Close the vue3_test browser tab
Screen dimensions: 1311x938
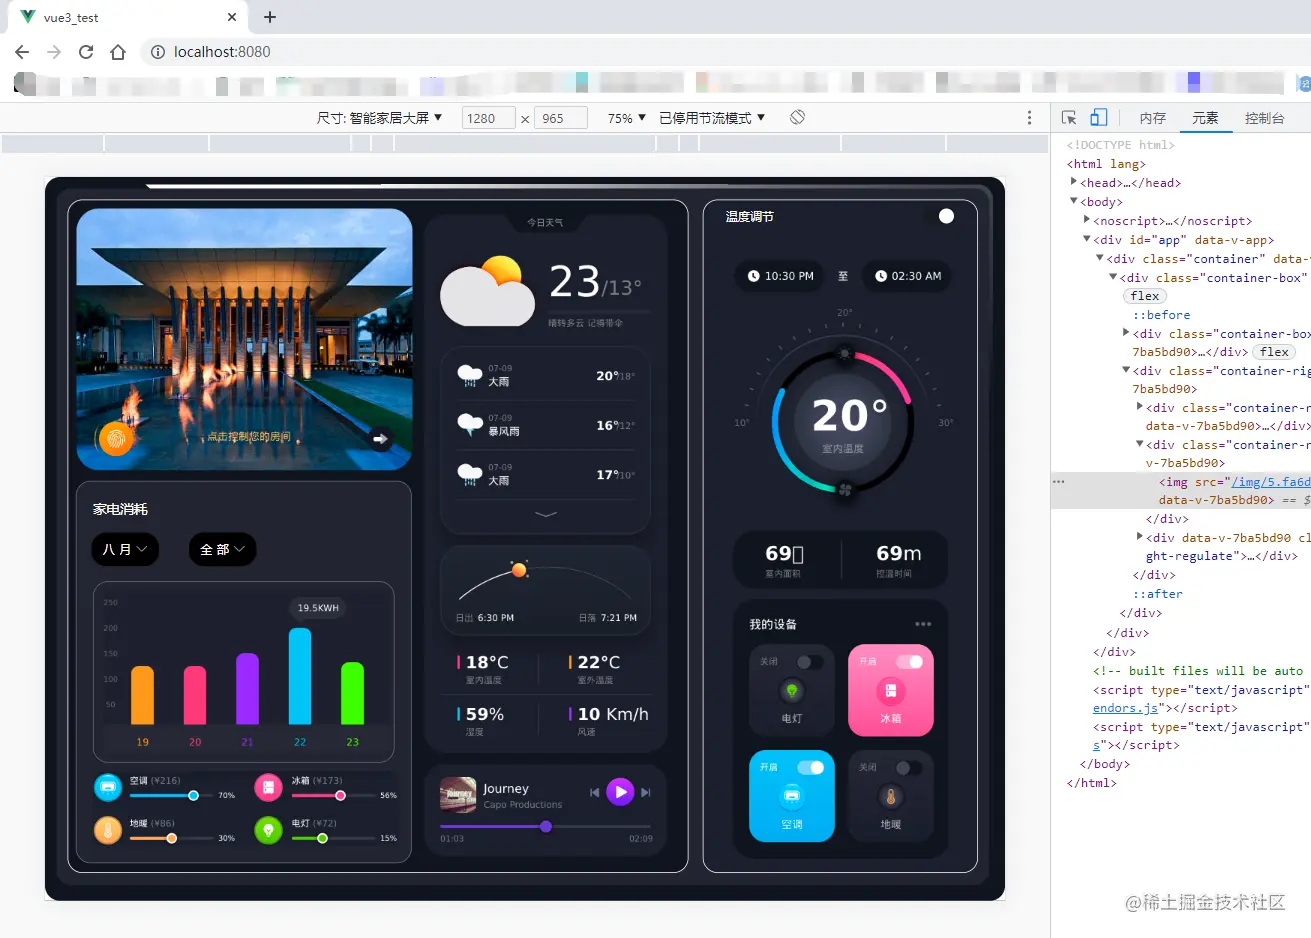tap(232, 17)
